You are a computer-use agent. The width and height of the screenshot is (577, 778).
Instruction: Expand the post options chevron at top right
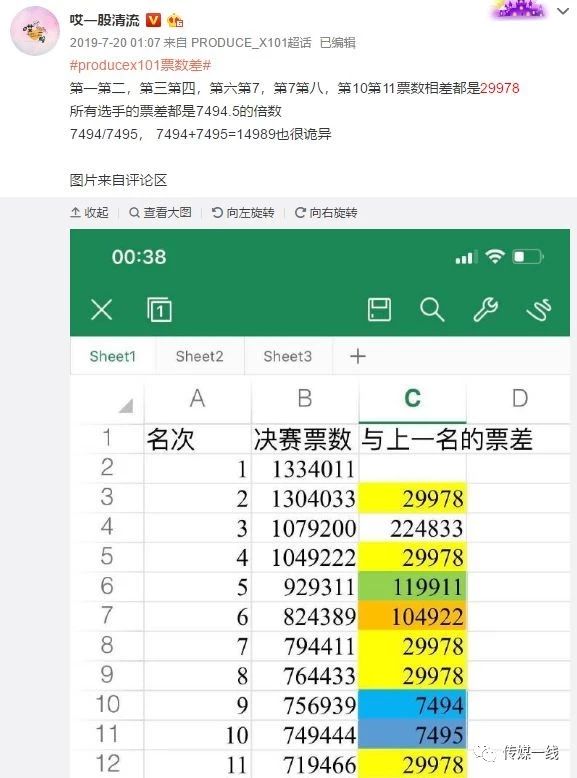tap(563, 11)
